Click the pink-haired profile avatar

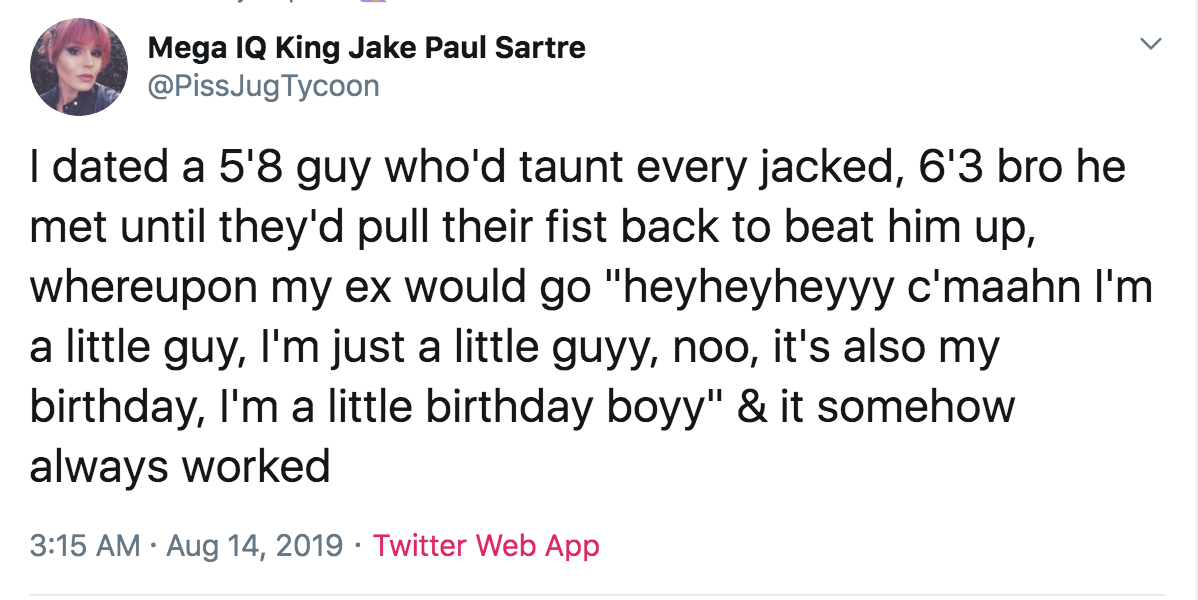click(79, 67)
